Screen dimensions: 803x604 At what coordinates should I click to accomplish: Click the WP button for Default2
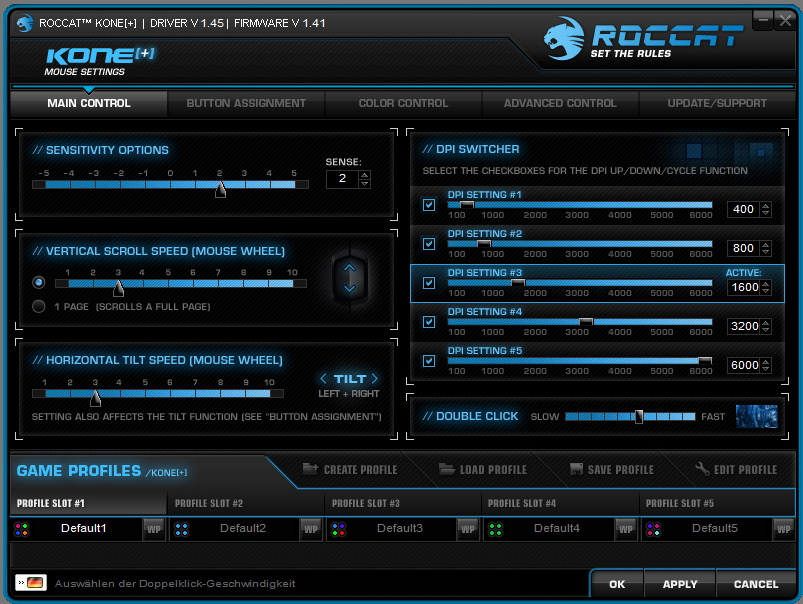pos(311,529)
